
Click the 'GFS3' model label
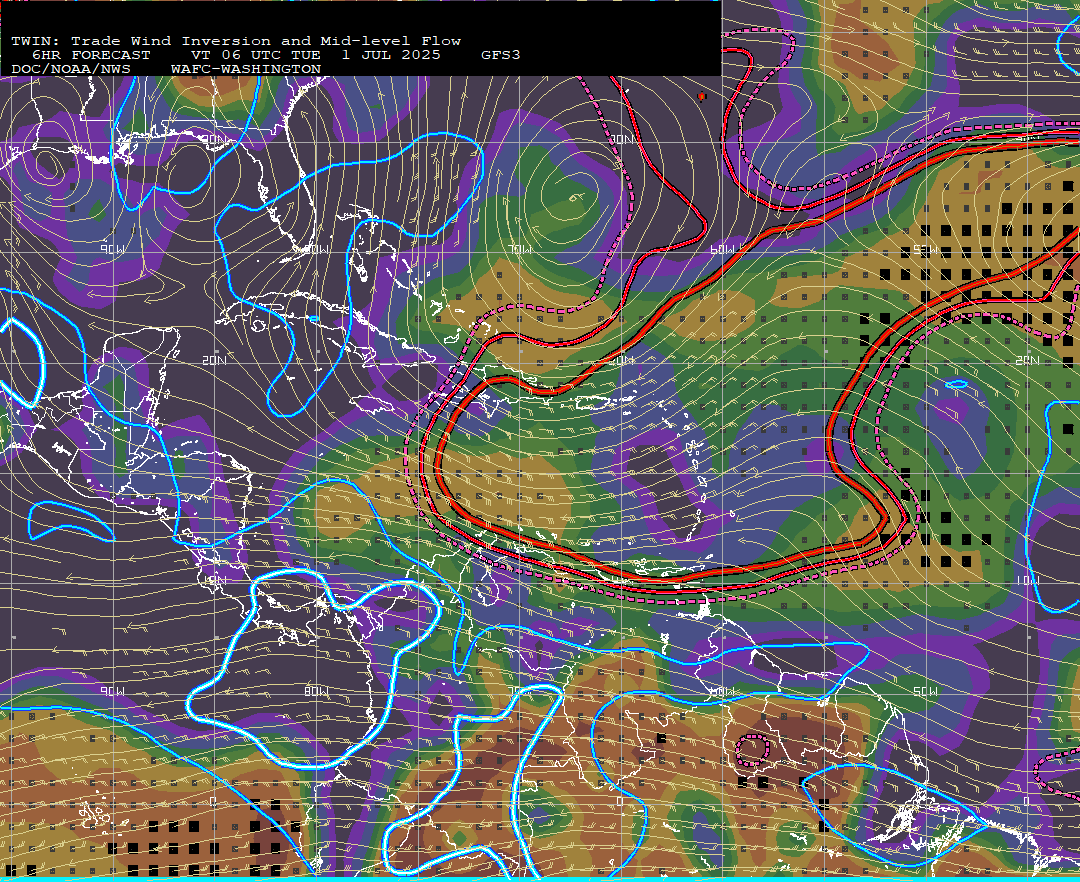501,55
